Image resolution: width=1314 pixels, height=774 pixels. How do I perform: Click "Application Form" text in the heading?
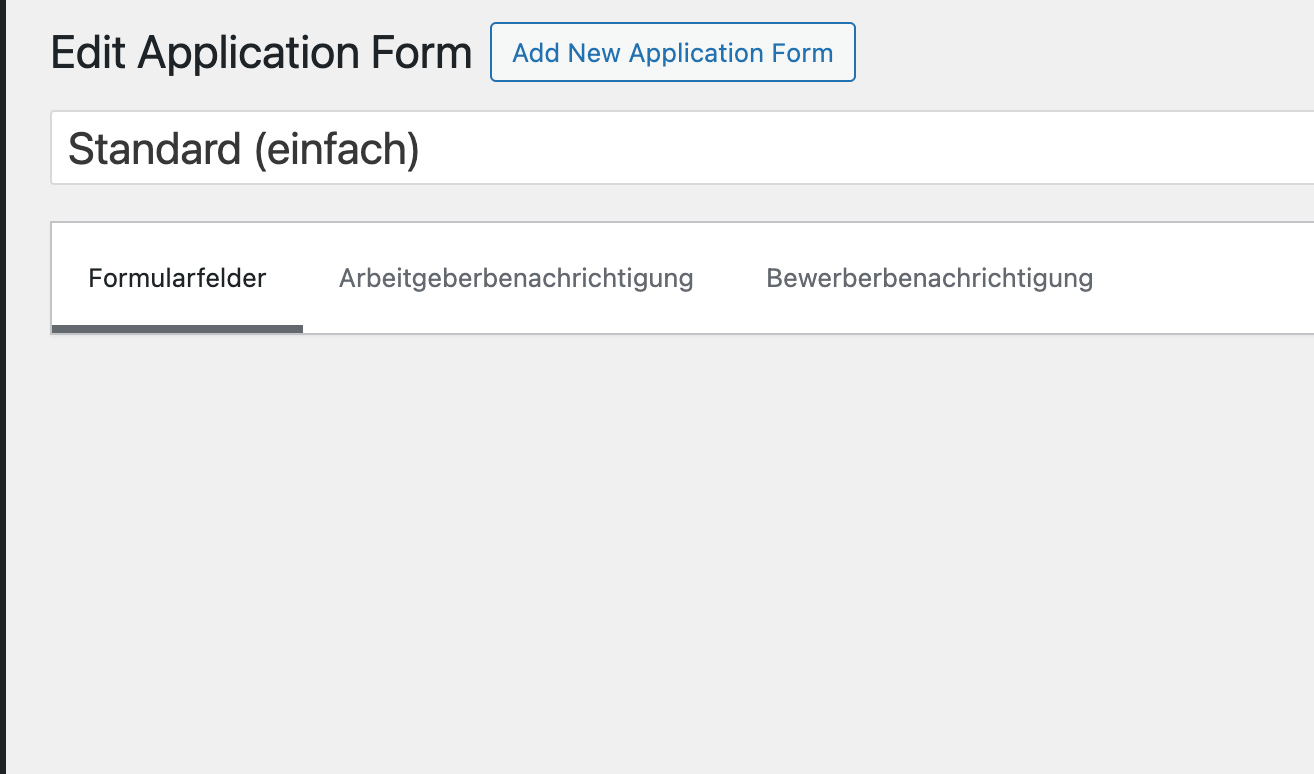305,52
